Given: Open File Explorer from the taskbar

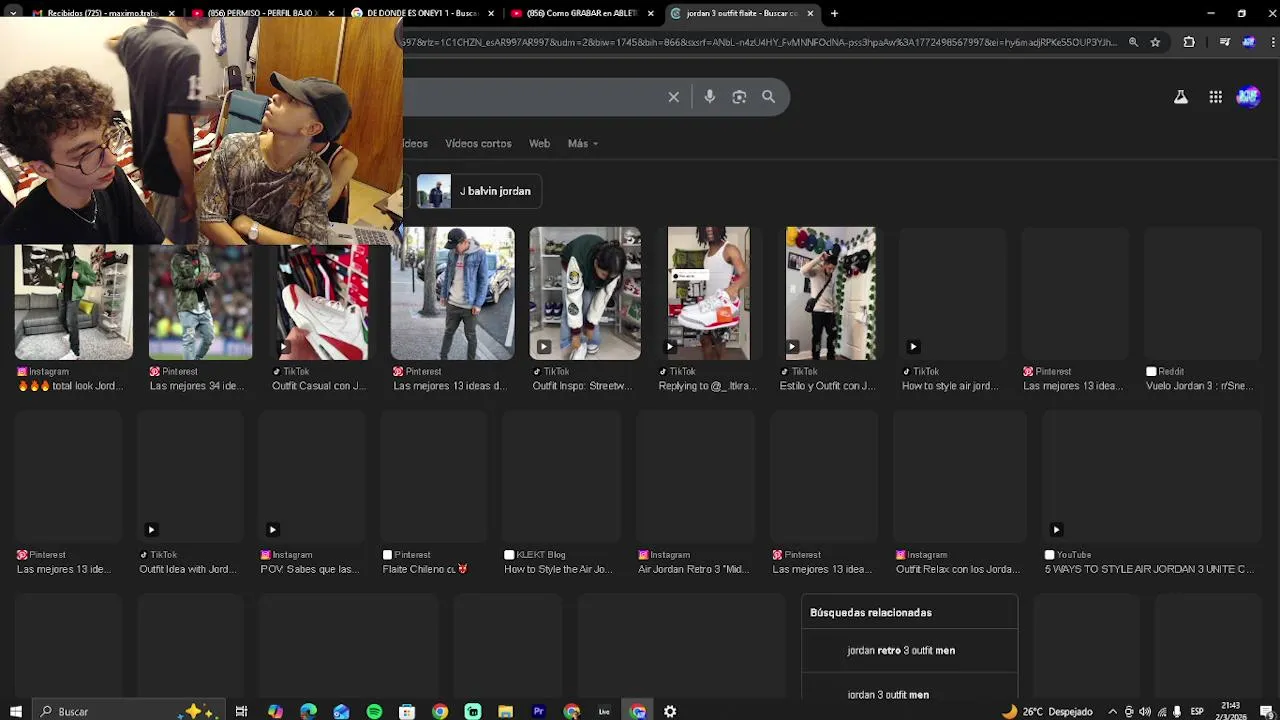Looking at the screenshot, I should (x=506, y=711).
